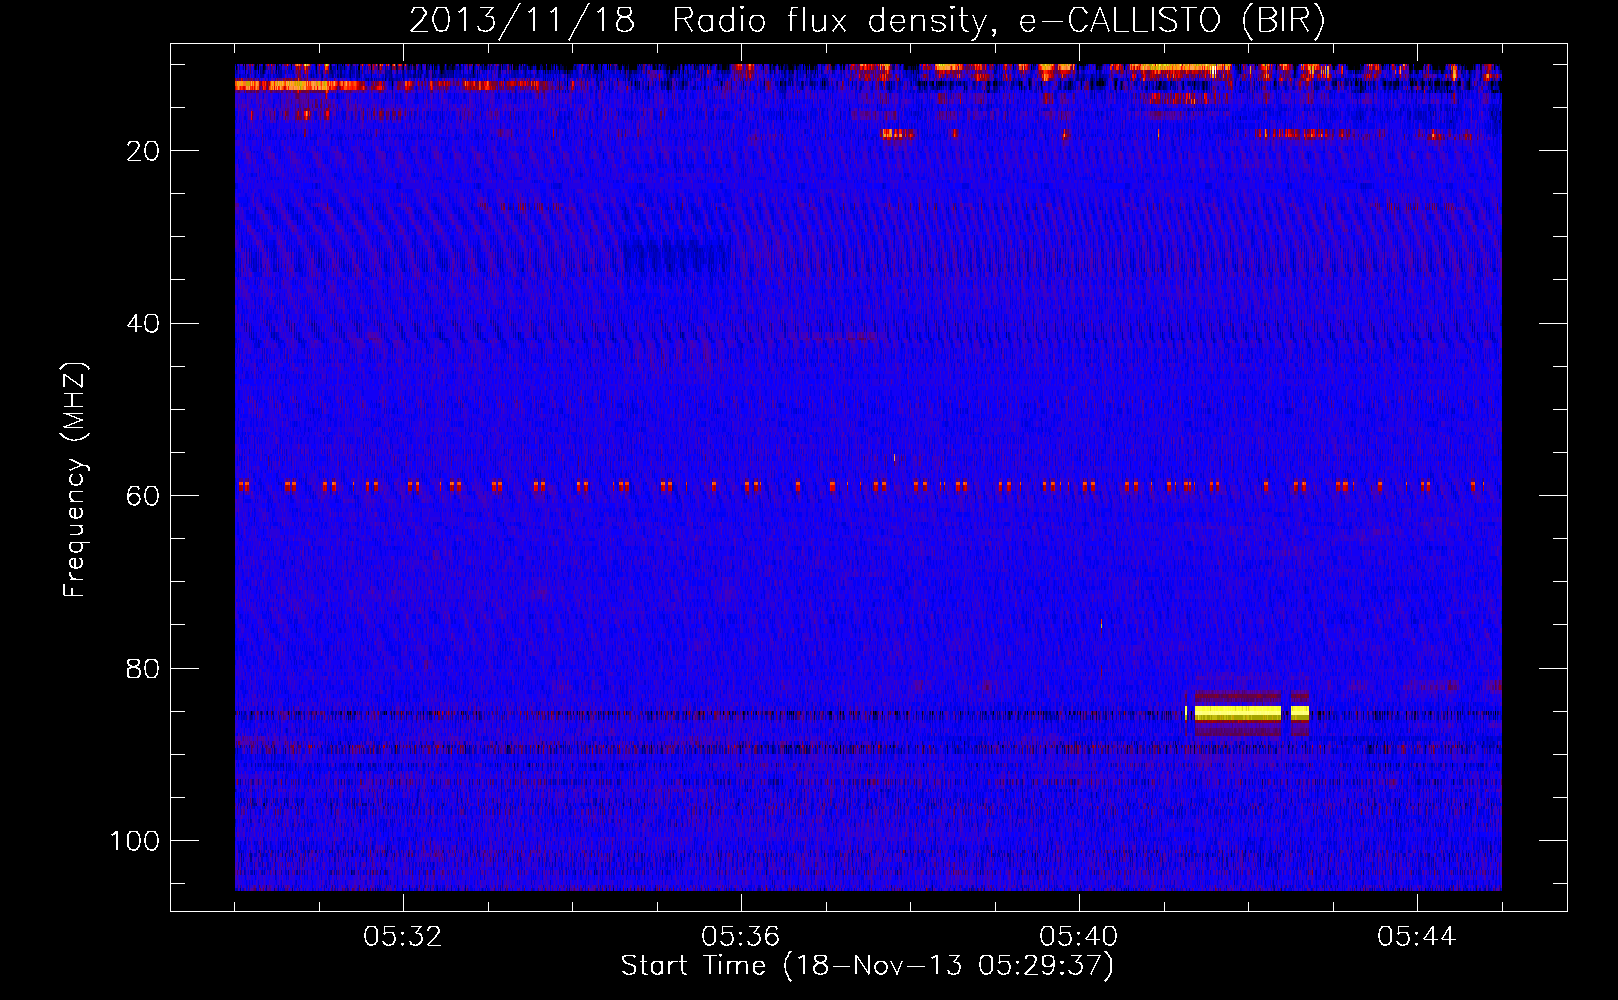This screenshot has width=1618, height=1000.
Task: Click the 'Frequency (MHZ)' axis label
Action: coord(75,479)
